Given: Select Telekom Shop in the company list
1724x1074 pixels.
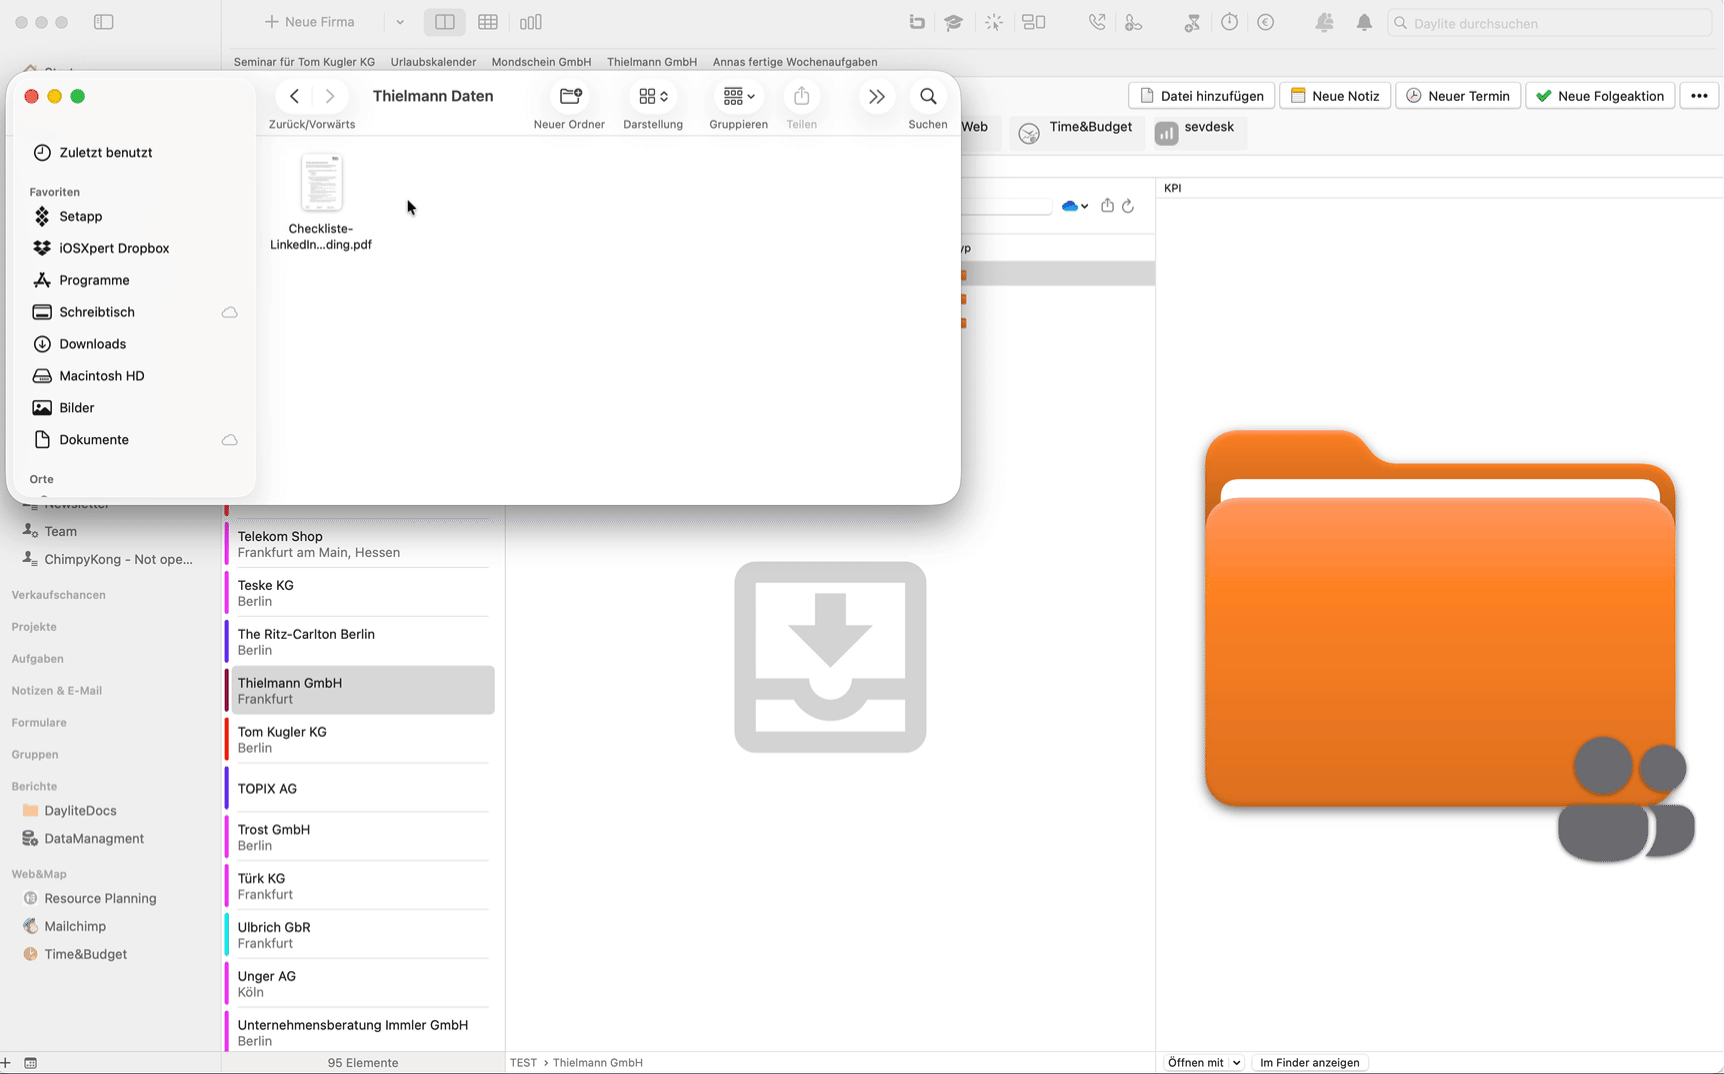Looking at the screenshot, I should pos(360,544).
